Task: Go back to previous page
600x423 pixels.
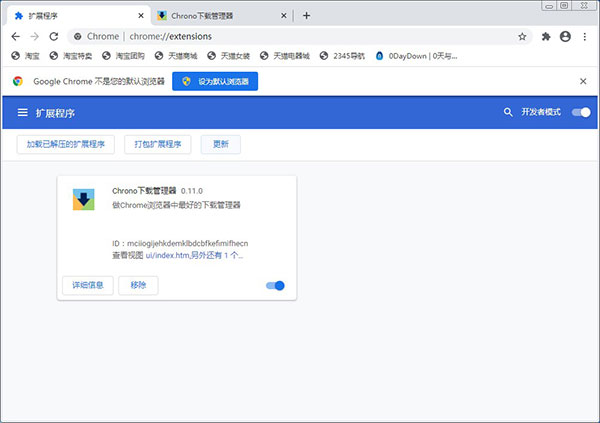Action: (x=16, y=36)
